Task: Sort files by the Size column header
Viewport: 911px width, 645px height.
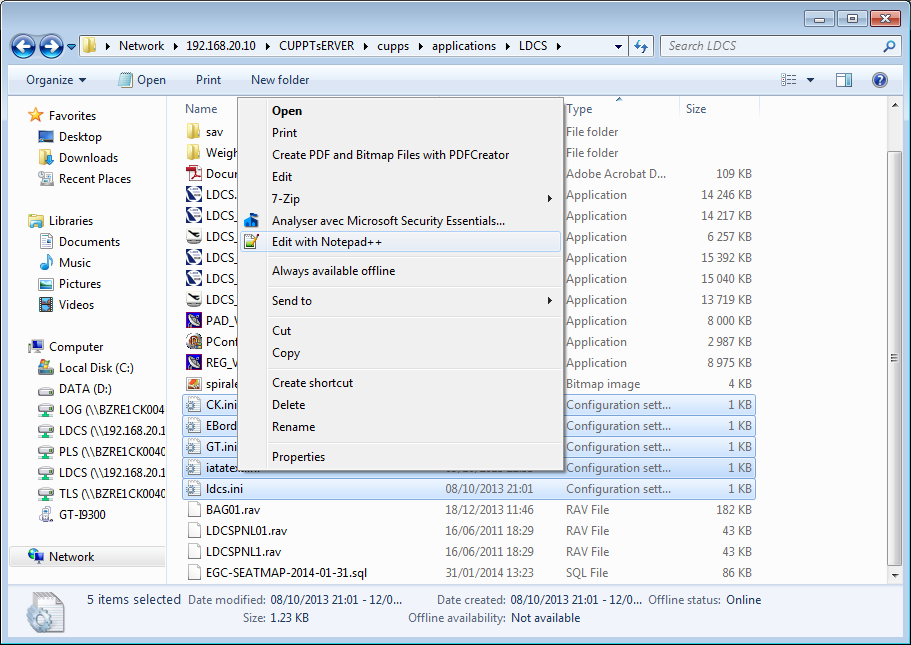Action: point(696,109)
